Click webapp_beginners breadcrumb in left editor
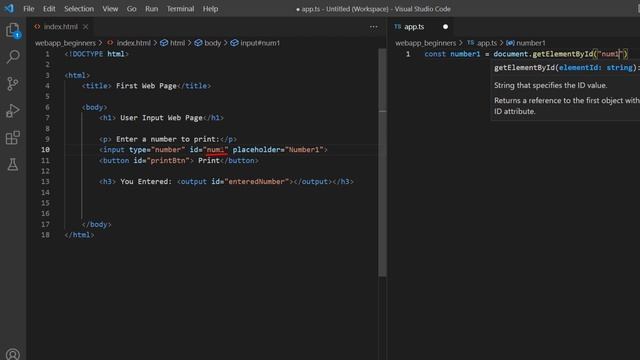Image resolution: width=640 pixels, height=360 pixels. [x=65, y=43]
